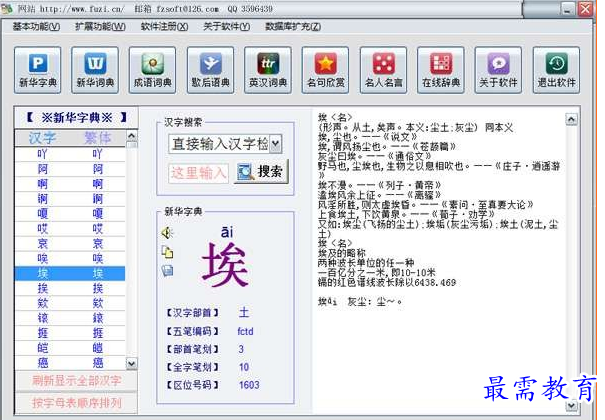
Task: Play pronunciation with the speaker icon
Action: [x=167, y=233]
